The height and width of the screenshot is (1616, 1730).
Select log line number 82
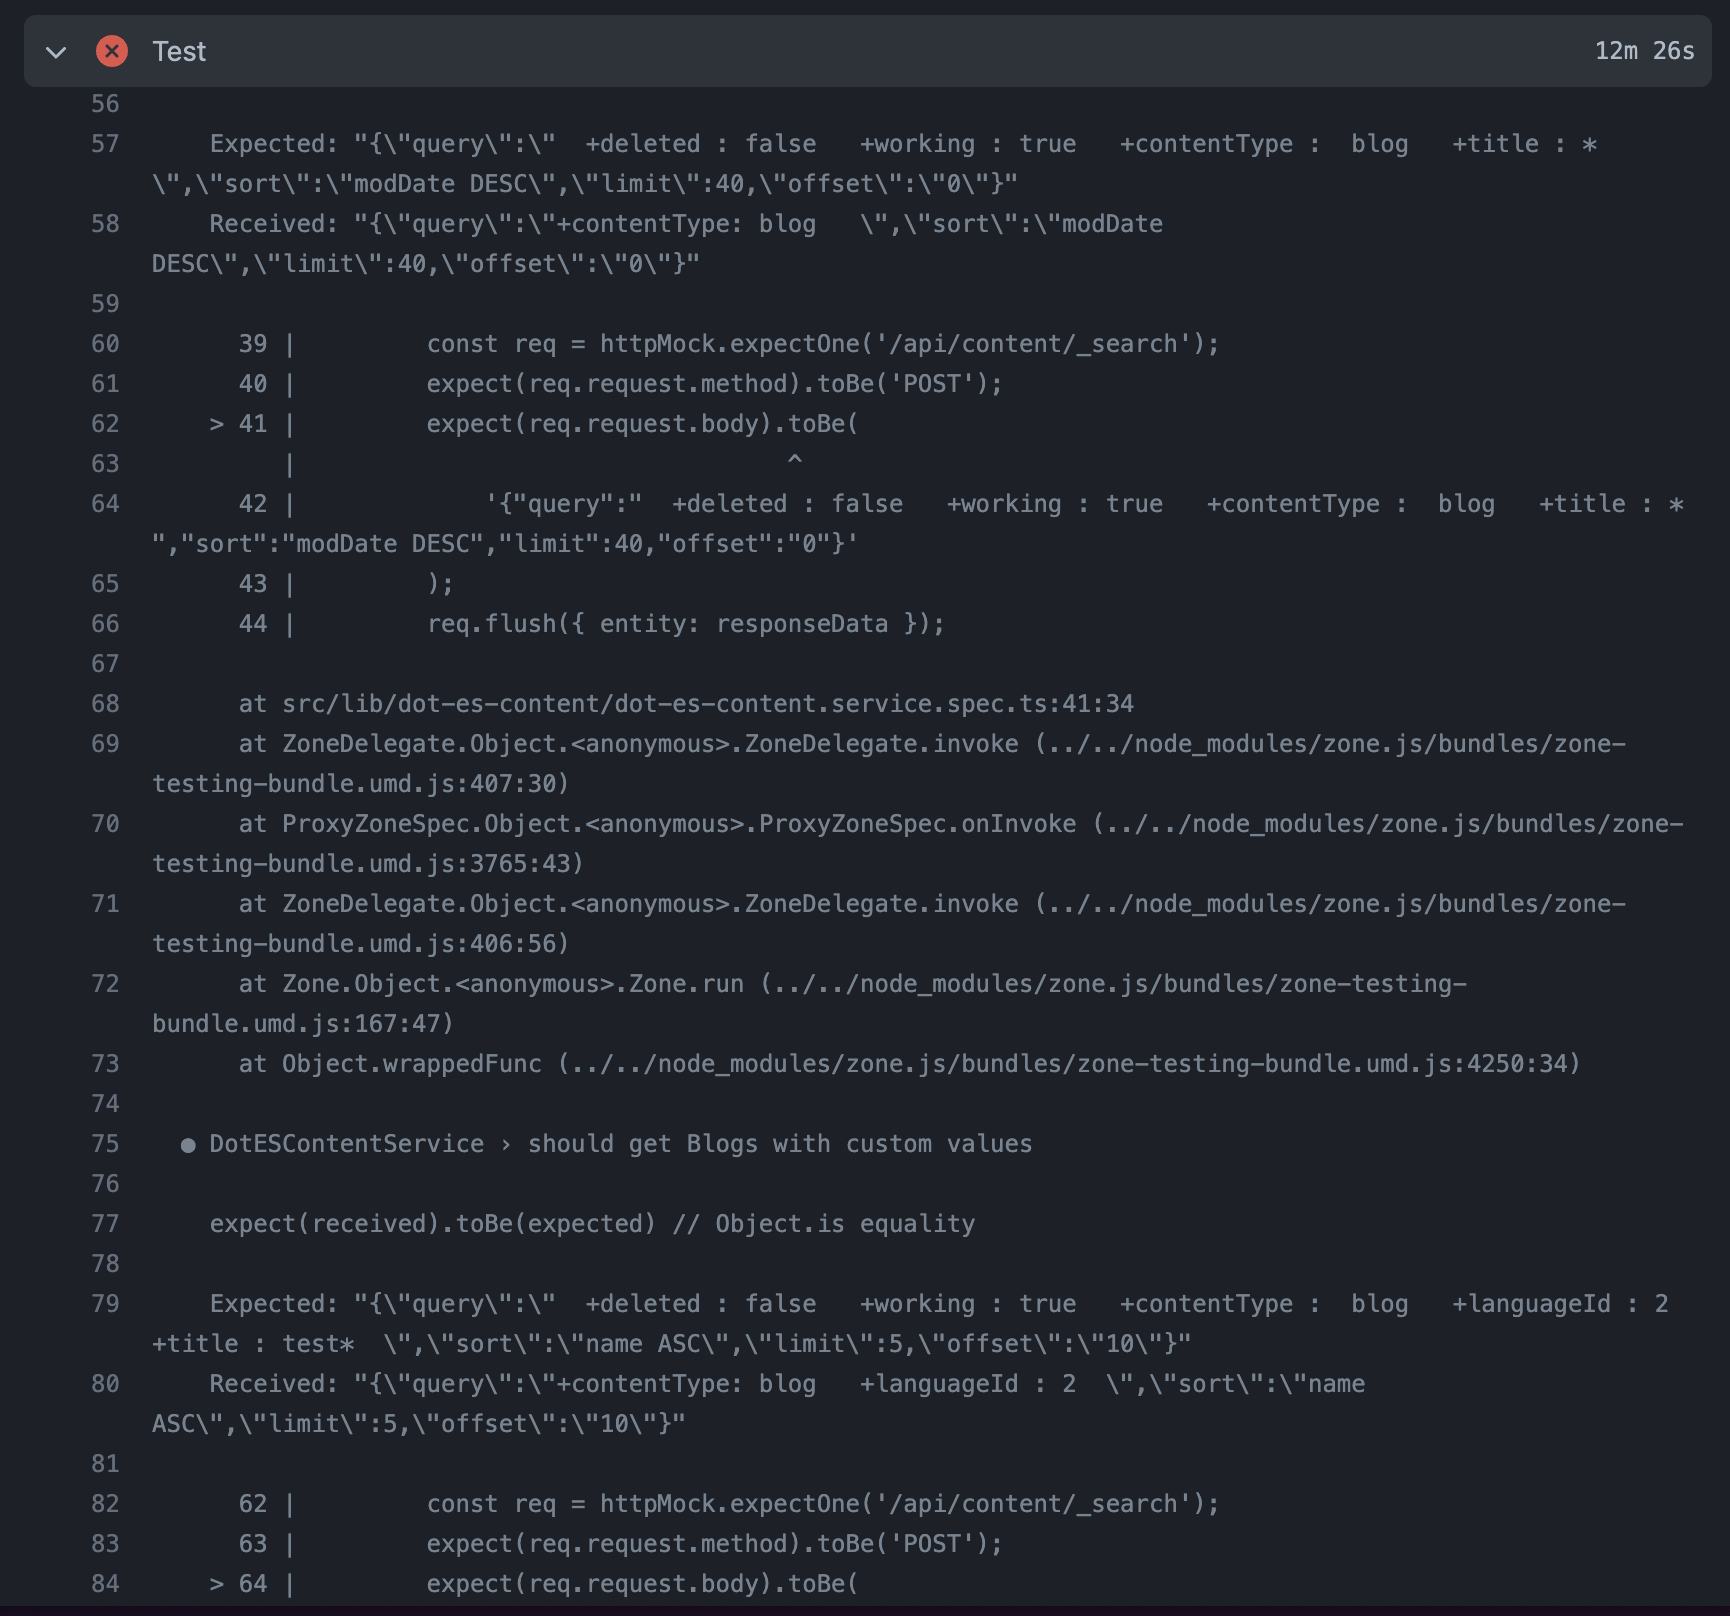point(105,1504)
